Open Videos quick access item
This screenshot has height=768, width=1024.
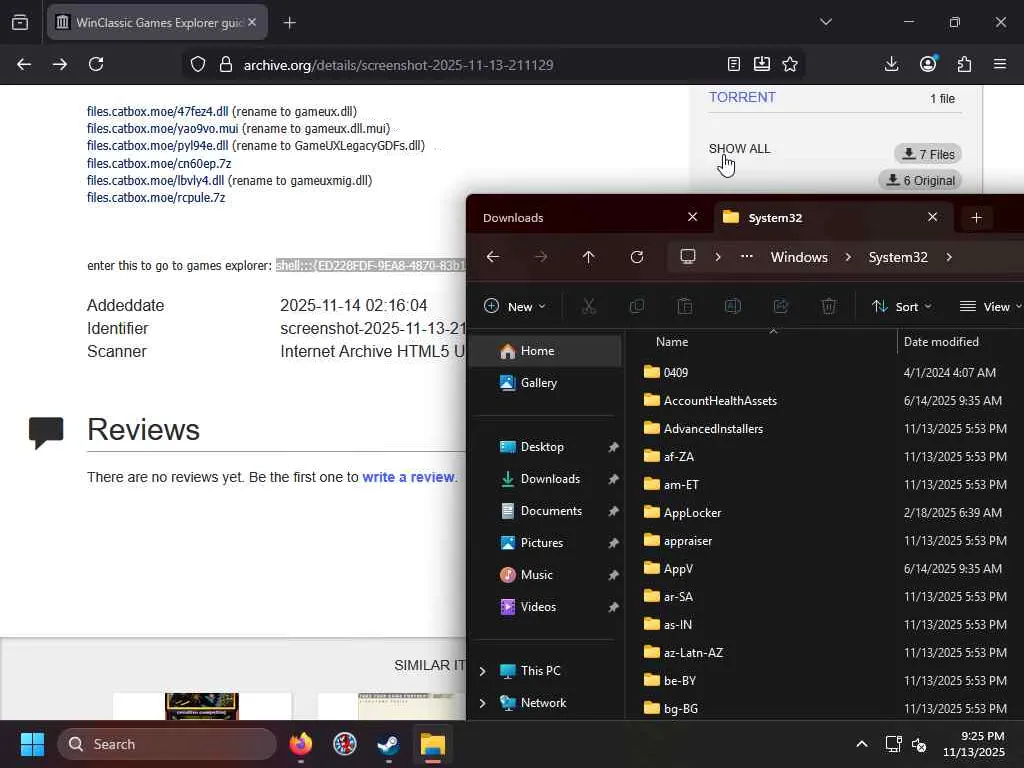point(547,607)
